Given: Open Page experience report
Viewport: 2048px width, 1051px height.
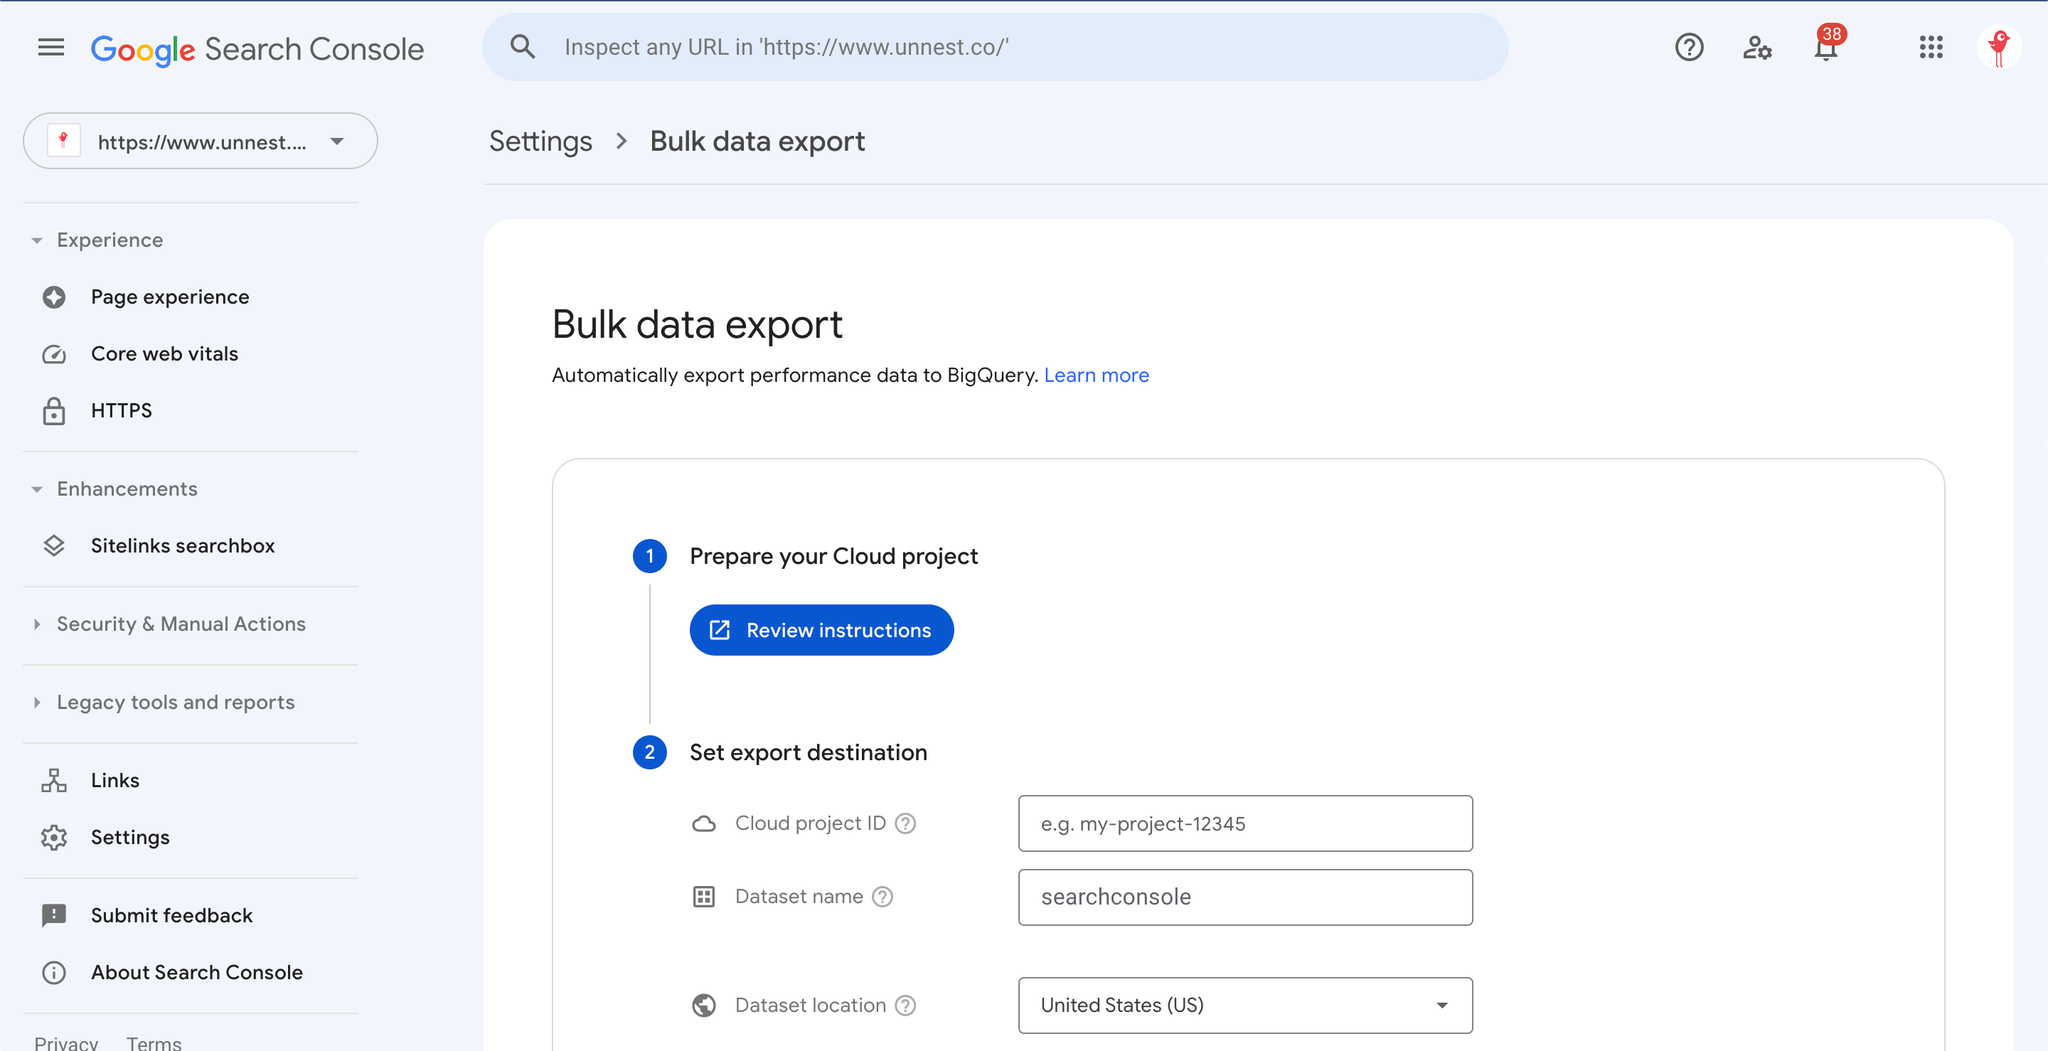Looking at the screenshot, I should point(170,297).
